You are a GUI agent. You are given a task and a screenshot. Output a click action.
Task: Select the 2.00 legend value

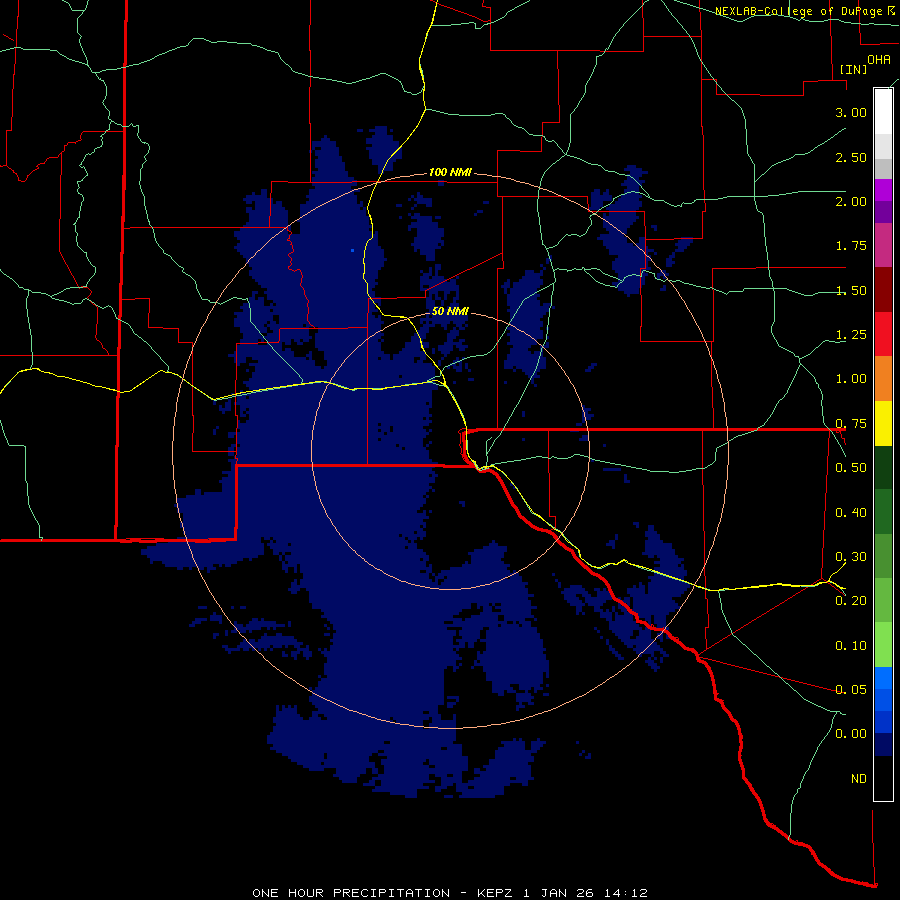click(x=851, y=201)
